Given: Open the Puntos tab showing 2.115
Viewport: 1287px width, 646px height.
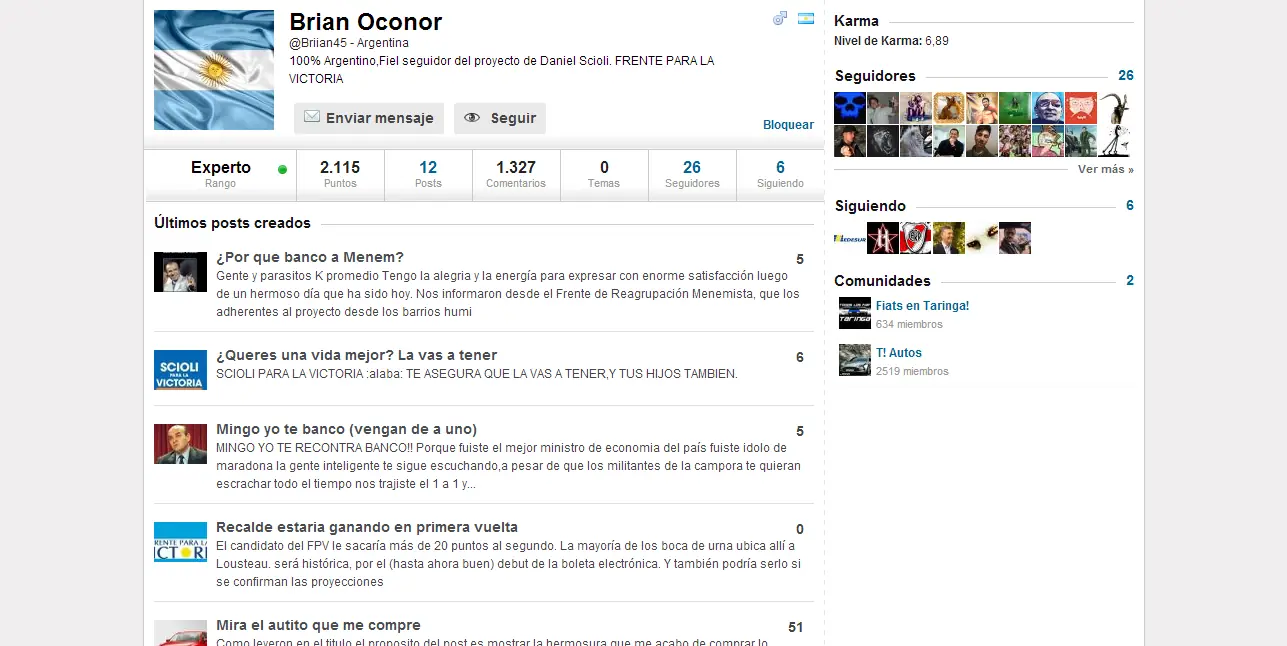Looking at the screenshot, I should pyautogui.click(x=340, y=175).
